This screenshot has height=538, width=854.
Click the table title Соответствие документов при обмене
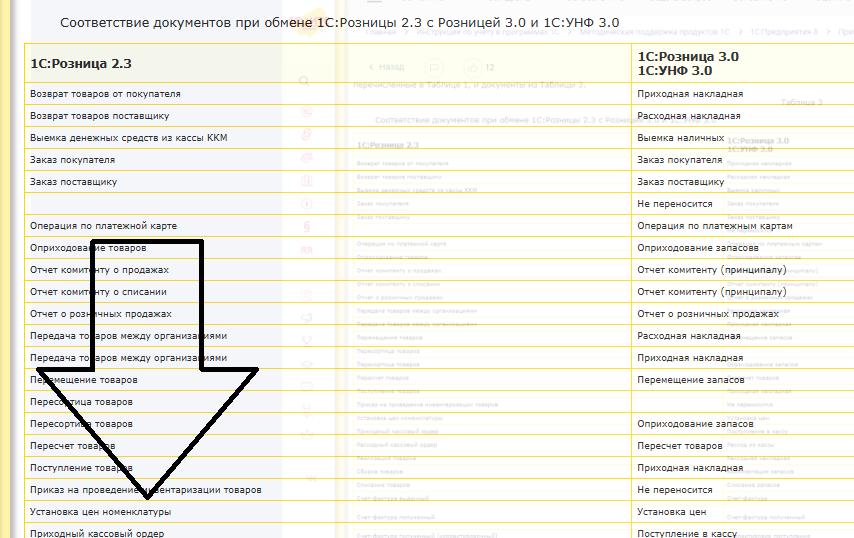coord(339,23)
